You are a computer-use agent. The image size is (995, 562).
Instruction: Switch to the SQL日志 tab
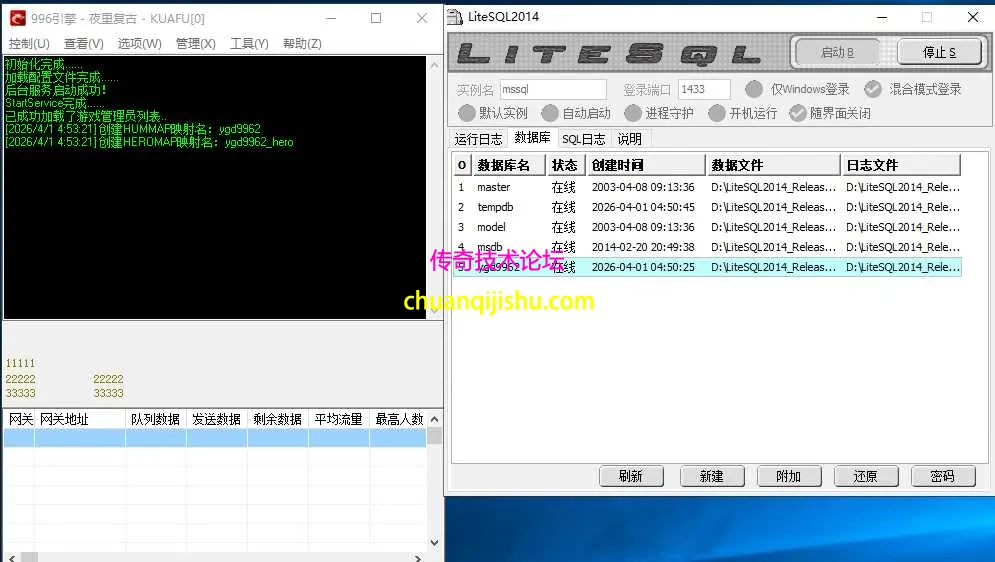583,139
